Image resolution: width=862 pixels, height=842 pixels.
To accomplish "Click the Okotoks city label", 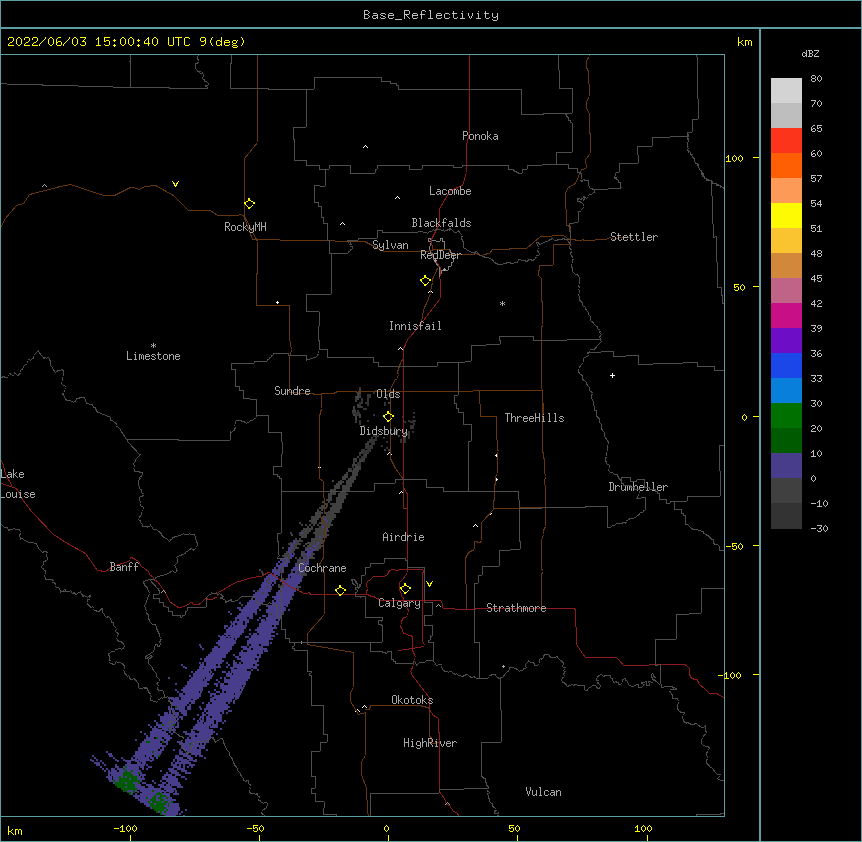I will click(x=412, y=700).
